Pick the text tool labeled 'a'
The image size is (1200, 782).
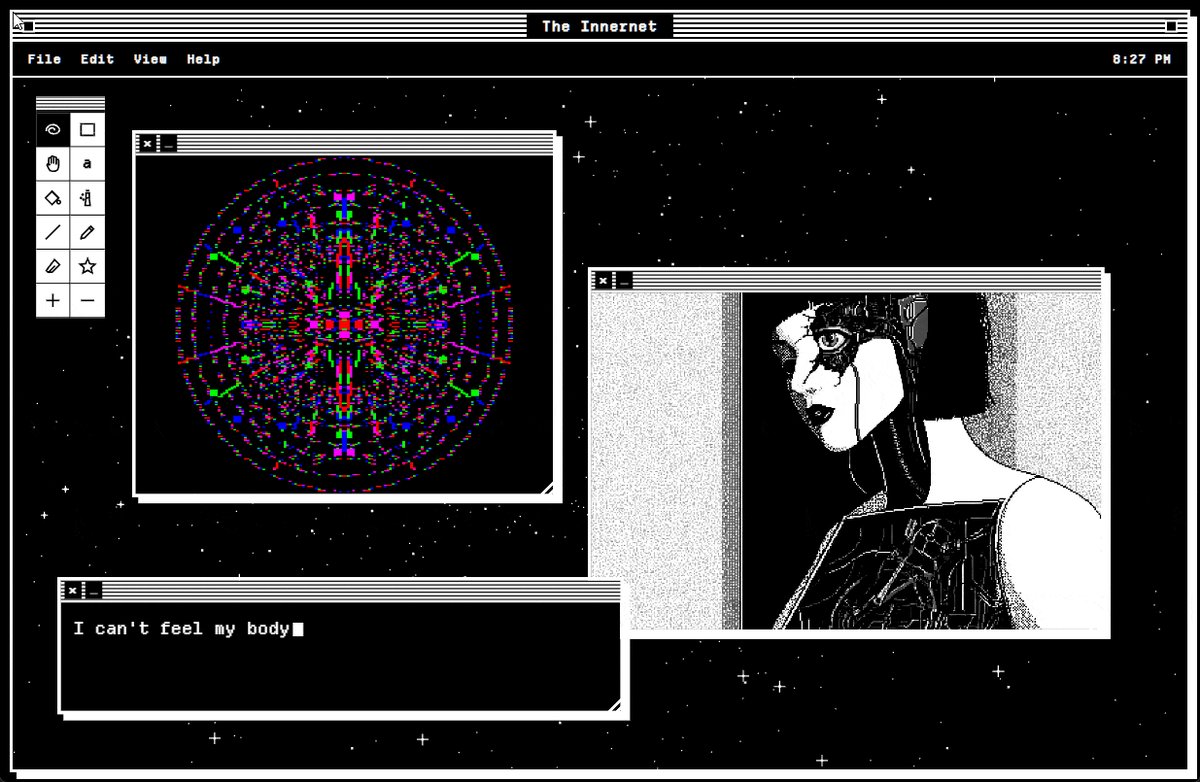pos(88,163)
